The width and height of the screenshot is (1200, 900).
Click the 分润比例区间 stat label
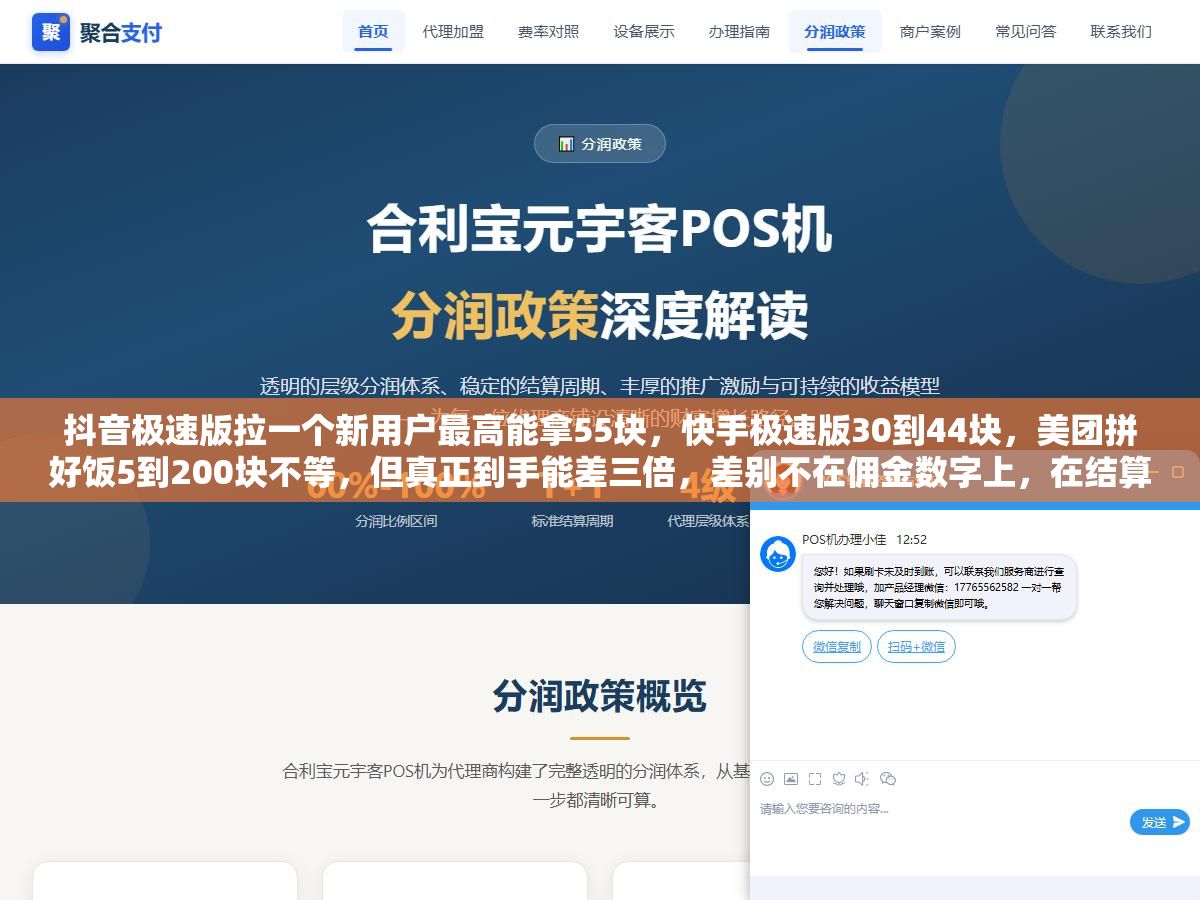coord(396,521)
